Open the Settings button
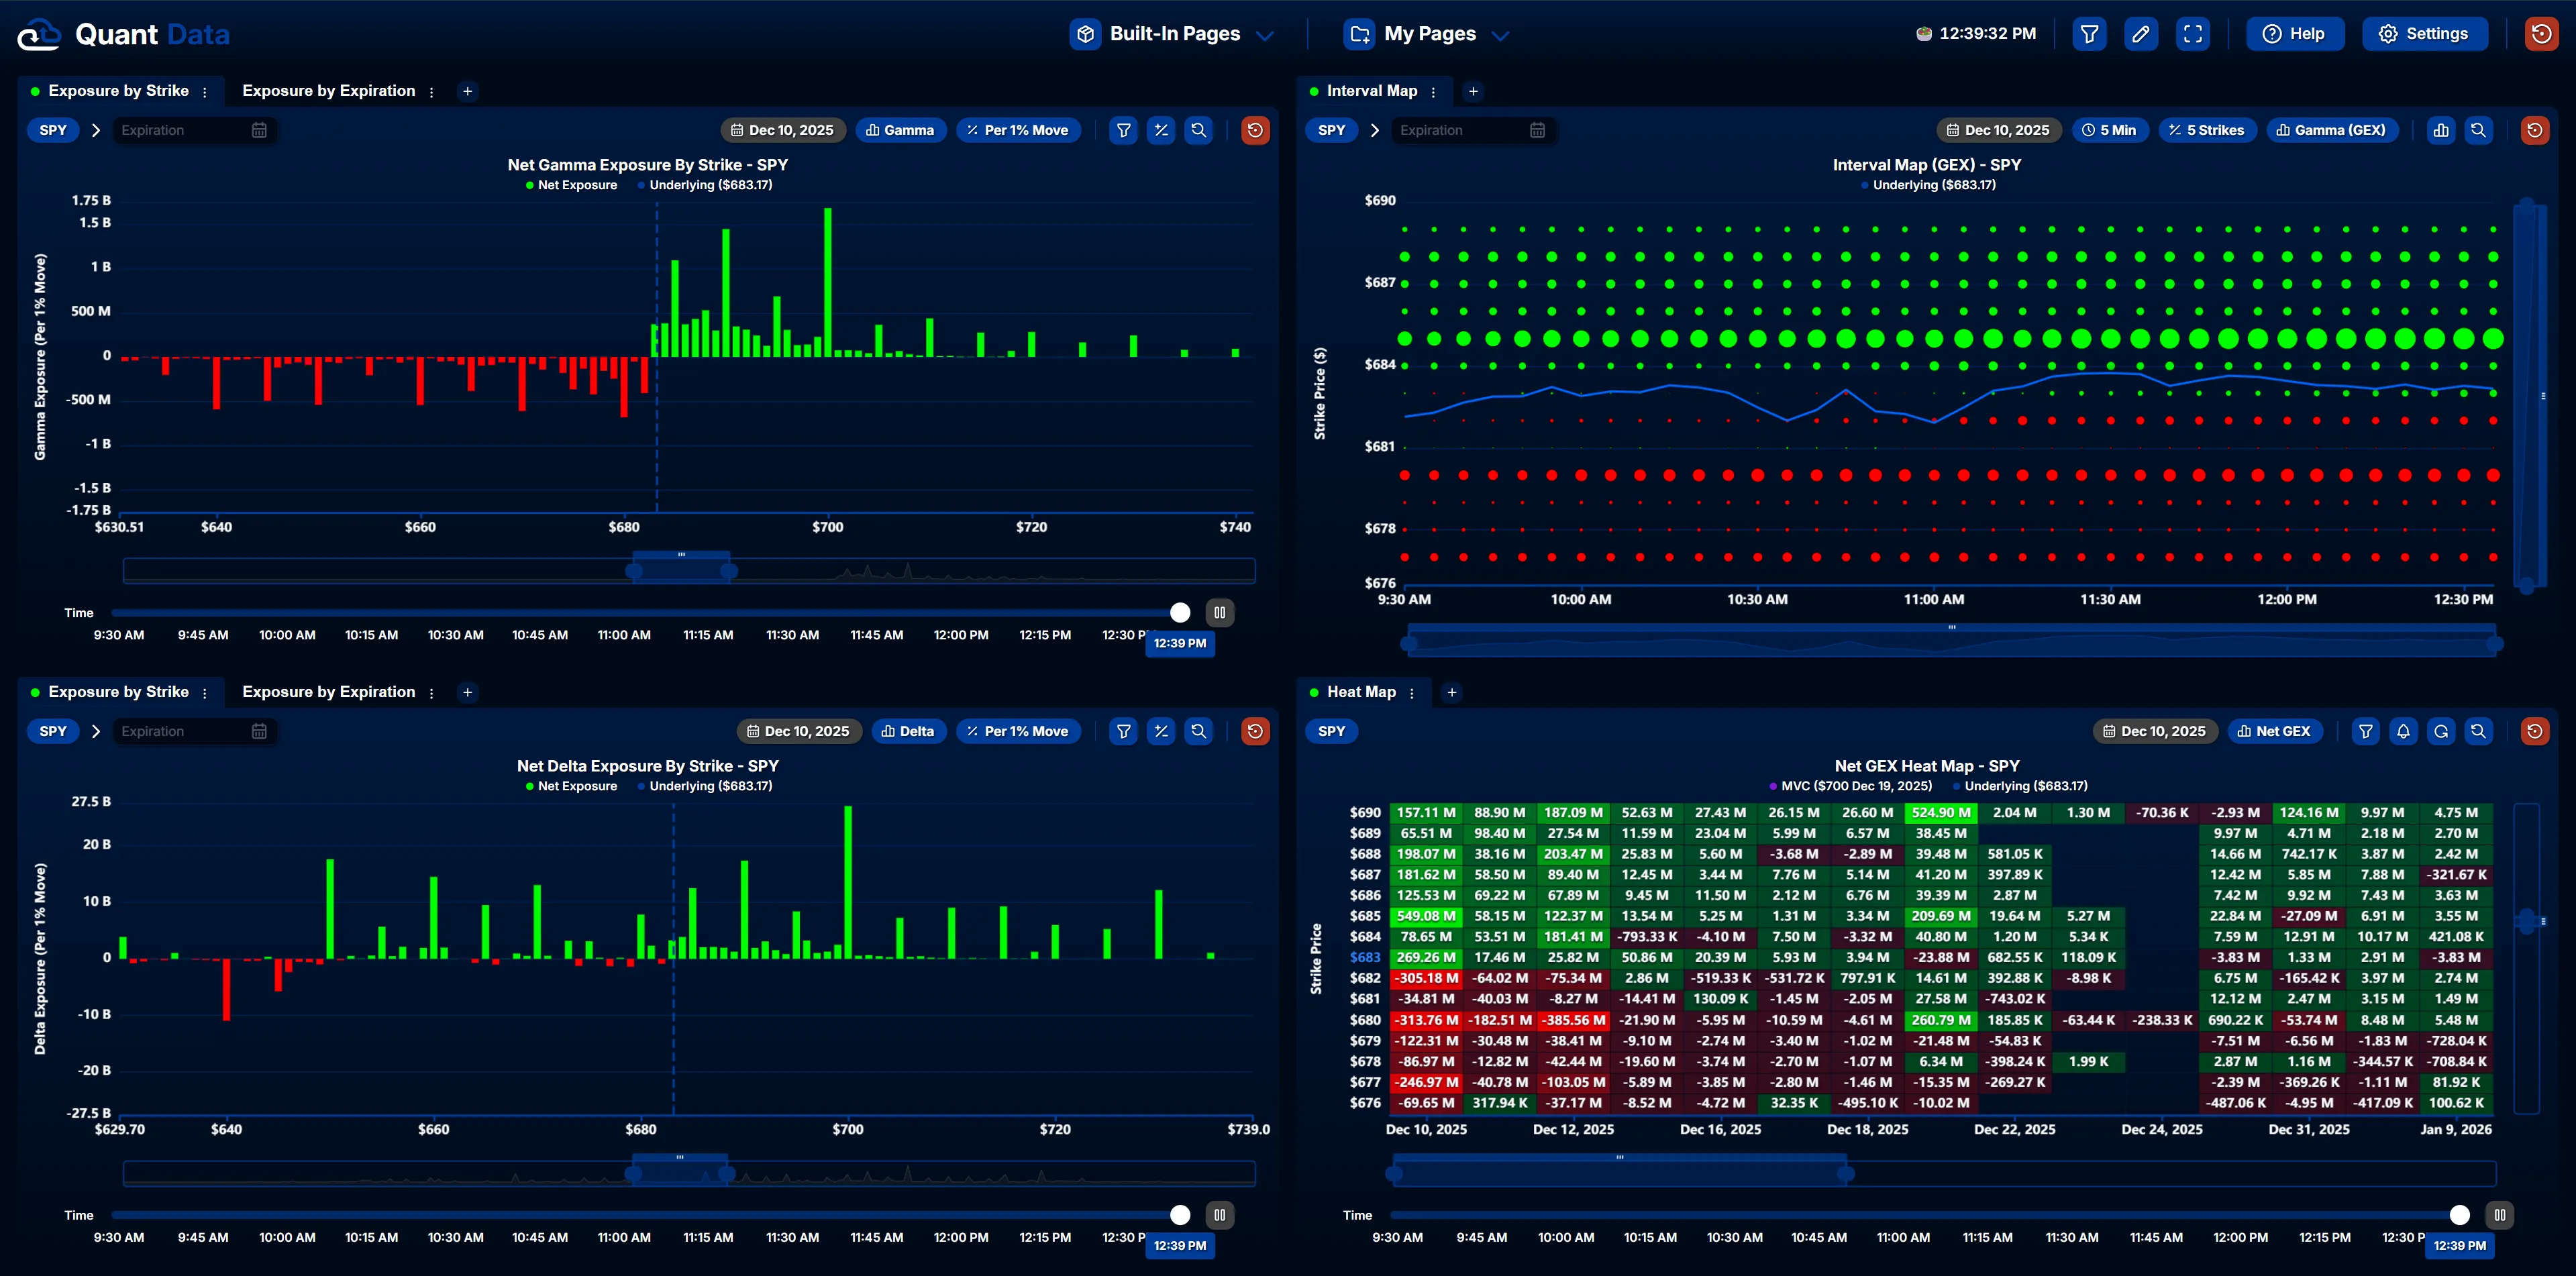This screenshot has height=1276, width=2576. pos(2424,34)
